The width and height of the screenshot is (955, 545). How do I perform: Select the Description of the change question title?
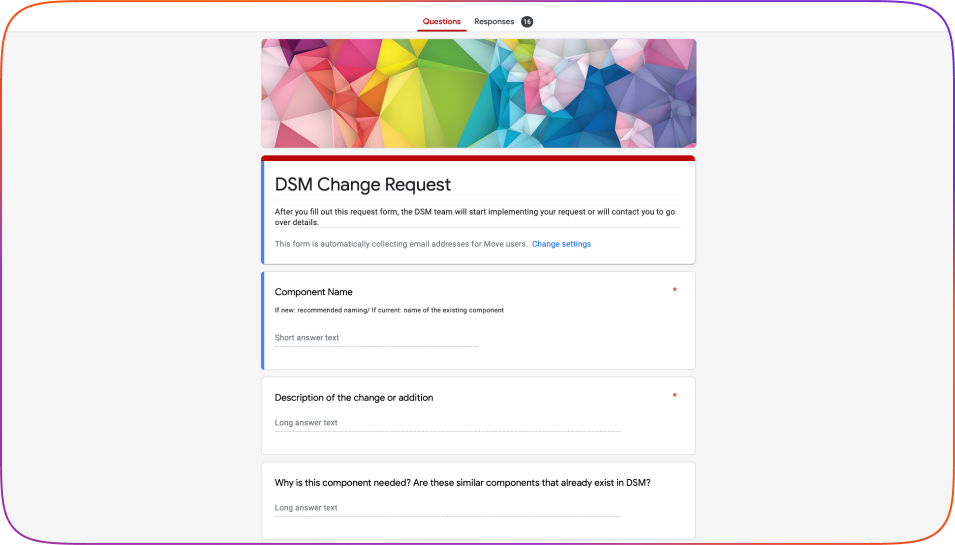353,397
